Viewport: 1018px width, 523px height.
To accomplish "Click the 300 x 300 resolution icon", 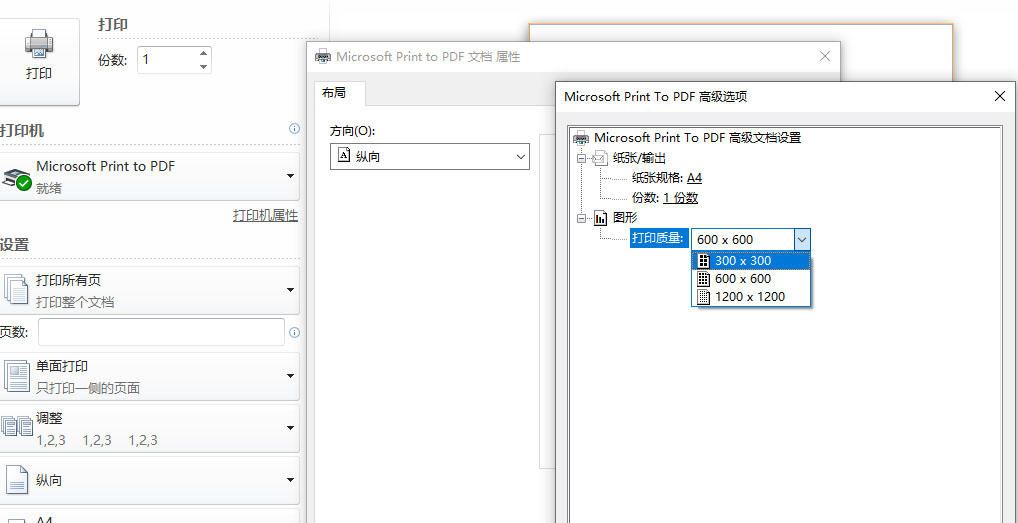I will pos(703,261).
